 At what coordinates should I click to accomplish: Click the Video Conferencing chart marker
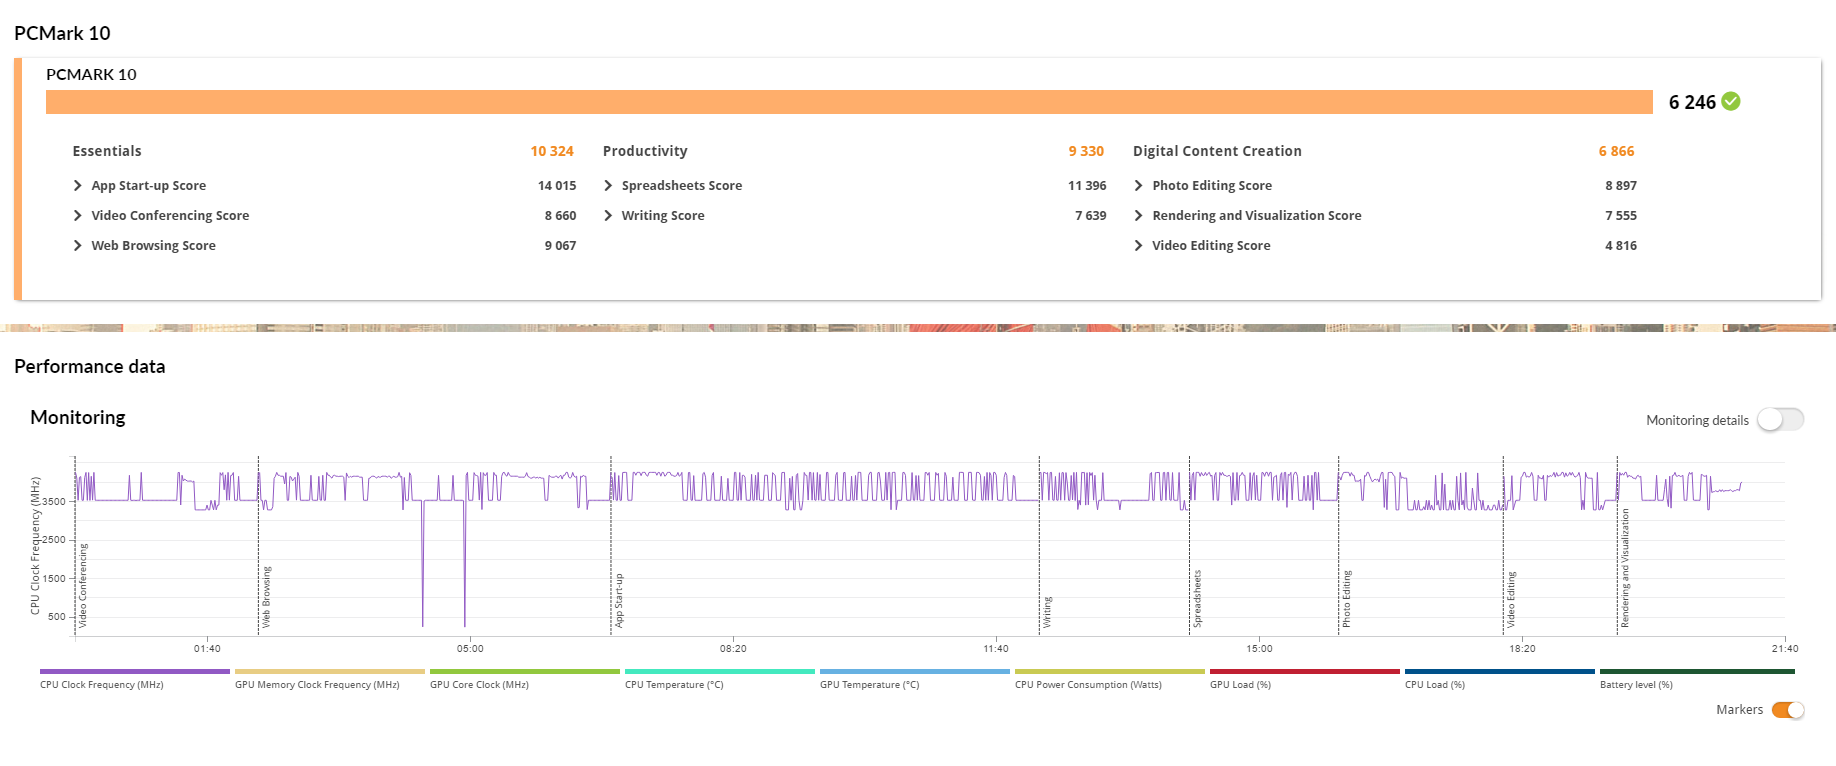83,585
